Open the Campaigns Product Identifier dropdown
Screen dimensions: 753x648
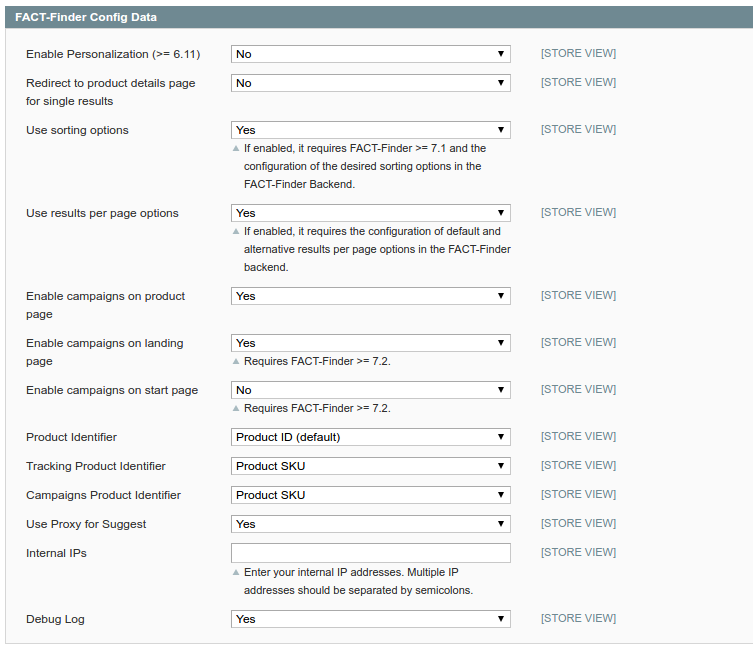point(370,495)
